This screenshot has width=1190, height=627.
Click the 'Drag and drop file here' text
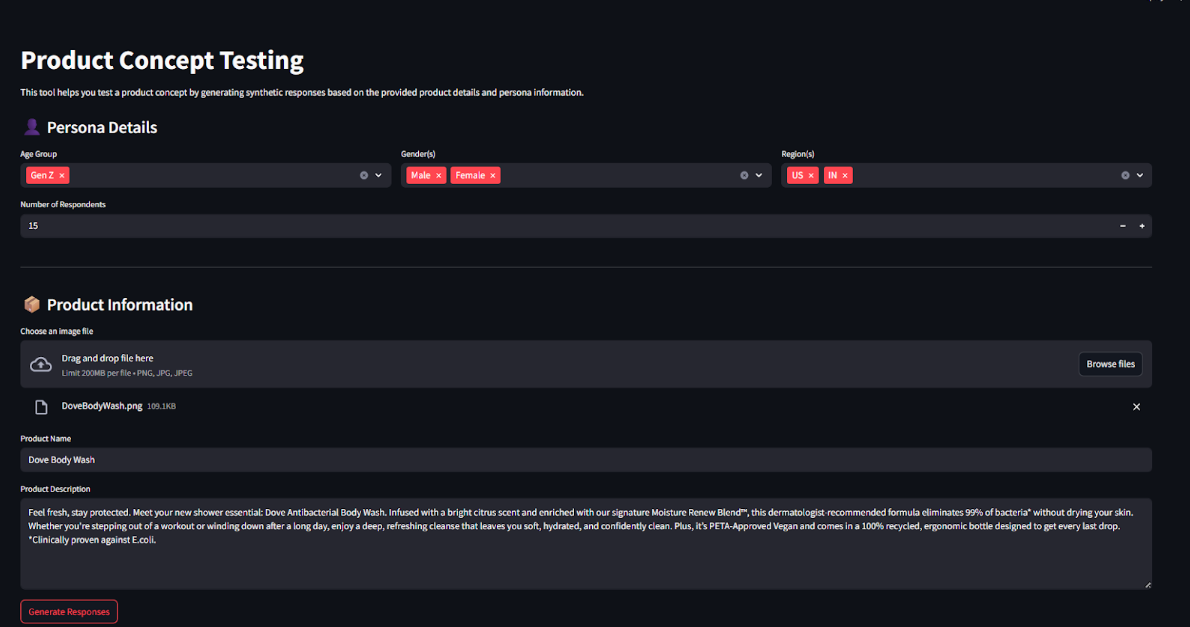pos(107,358)
